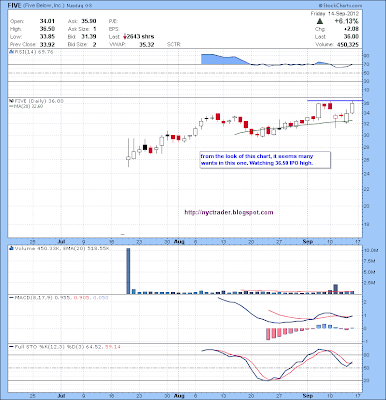Click the red down-arrow beside 2643 shrs
Viewport: 386px width, 400px height.
pyautogui.click(x=125, y=37)
